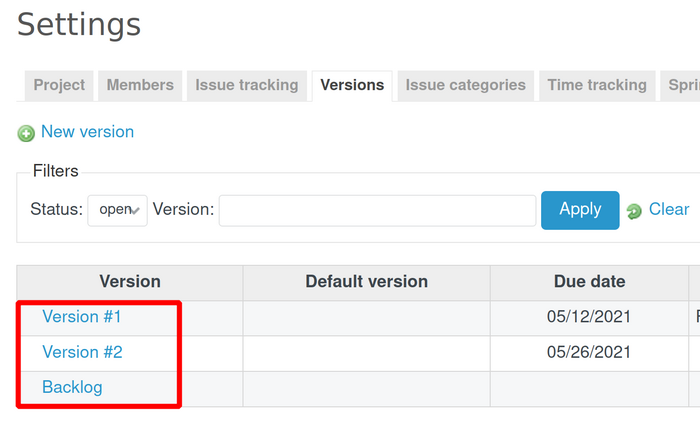700x426 pixels.
Task: Open the Version #1 link
Action: (82, 317)
